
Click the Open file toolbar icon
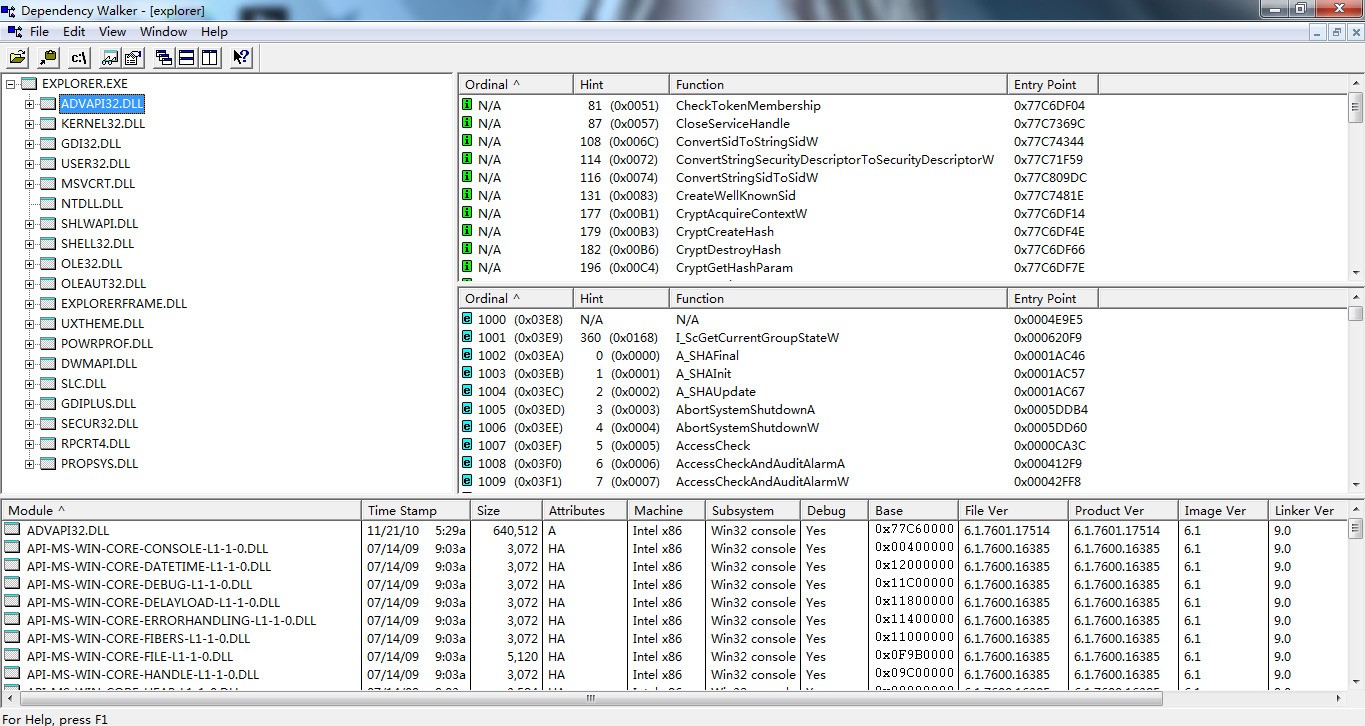pos(18,57)
